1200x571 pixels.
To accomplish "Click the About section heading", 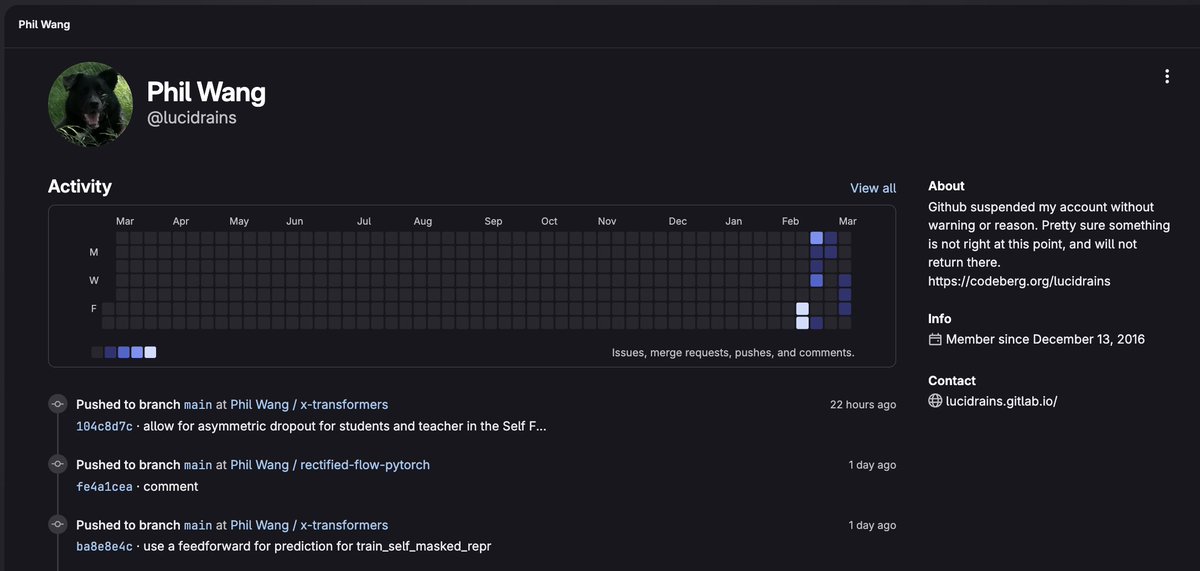I will (946, 186).
